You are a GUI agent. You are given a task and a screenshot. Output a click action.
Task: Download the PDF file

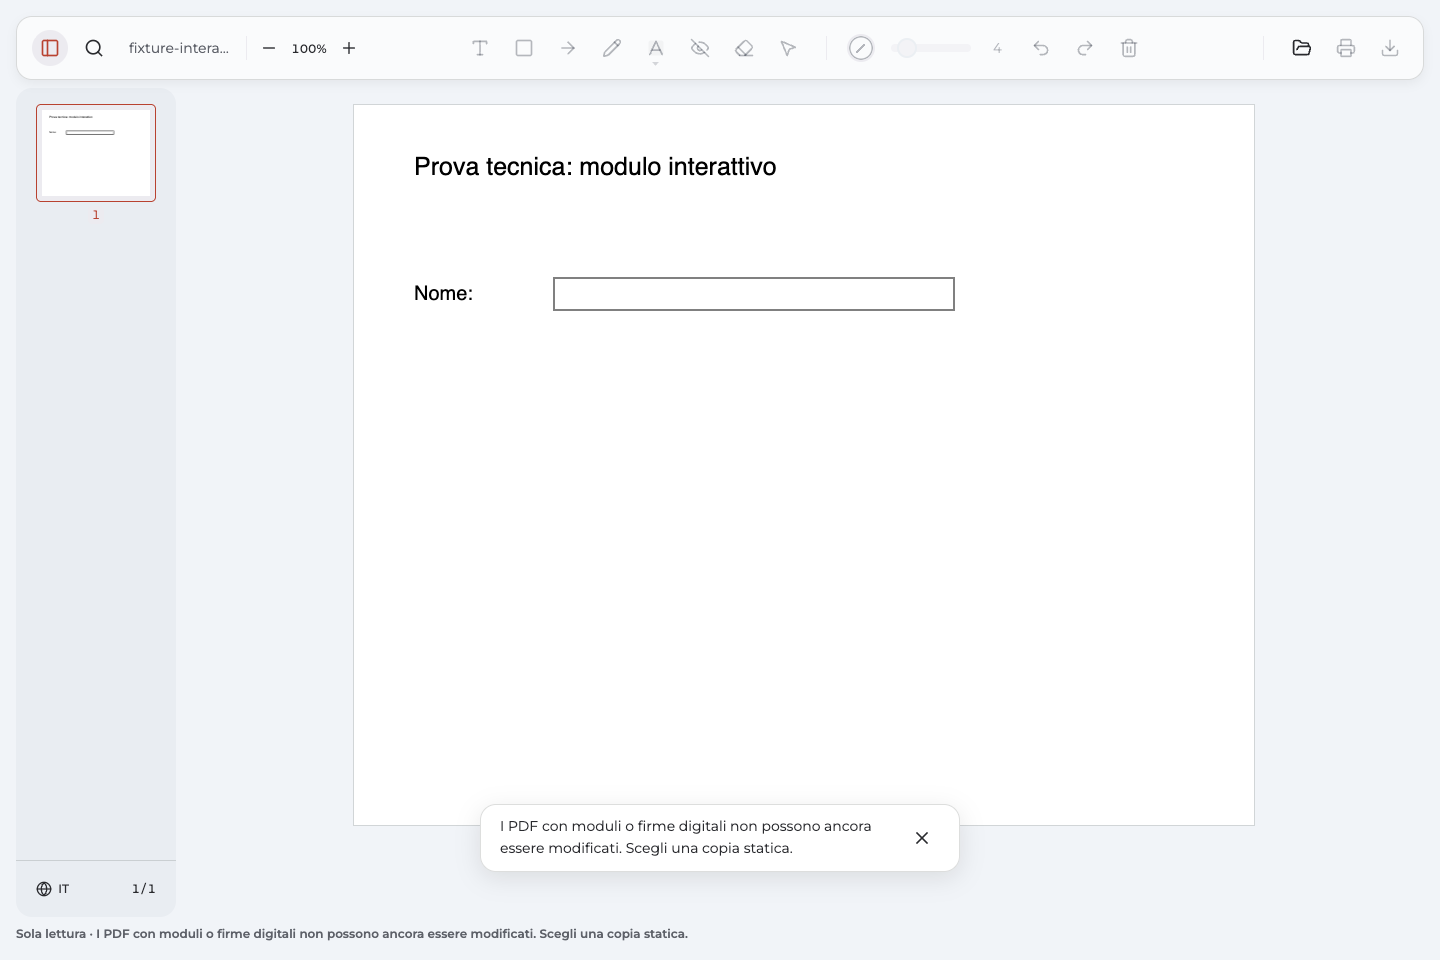[x=1390, y=48]
